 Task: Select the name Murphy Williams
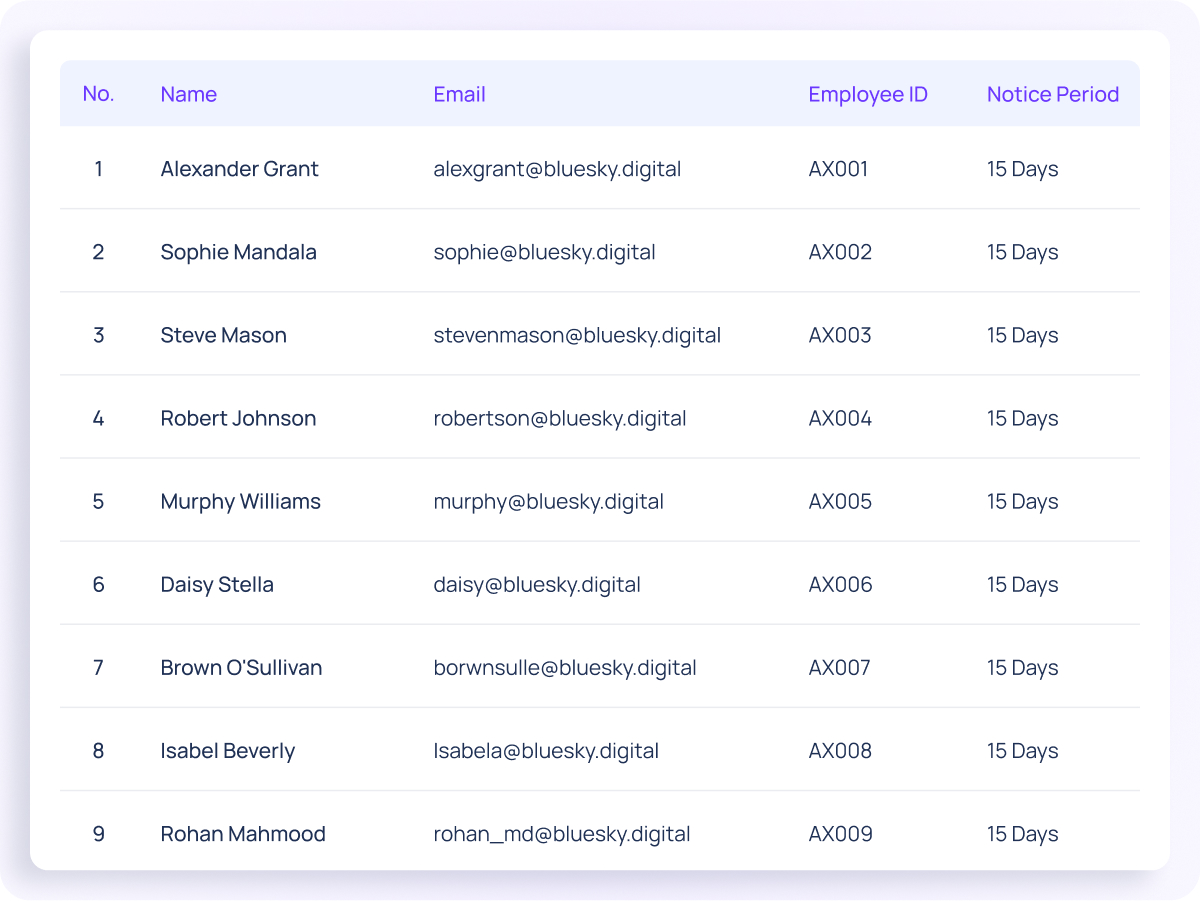tap(240, 502)
